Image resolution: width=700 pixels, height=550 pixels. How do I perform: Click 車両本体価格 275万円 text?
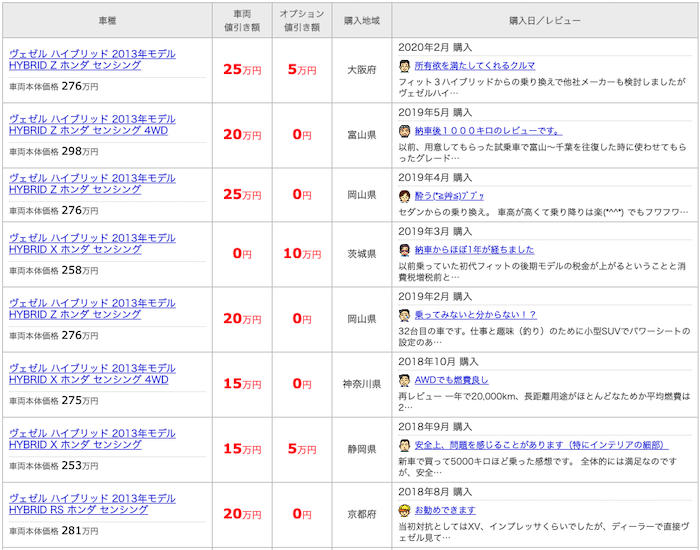pos(54,401)
